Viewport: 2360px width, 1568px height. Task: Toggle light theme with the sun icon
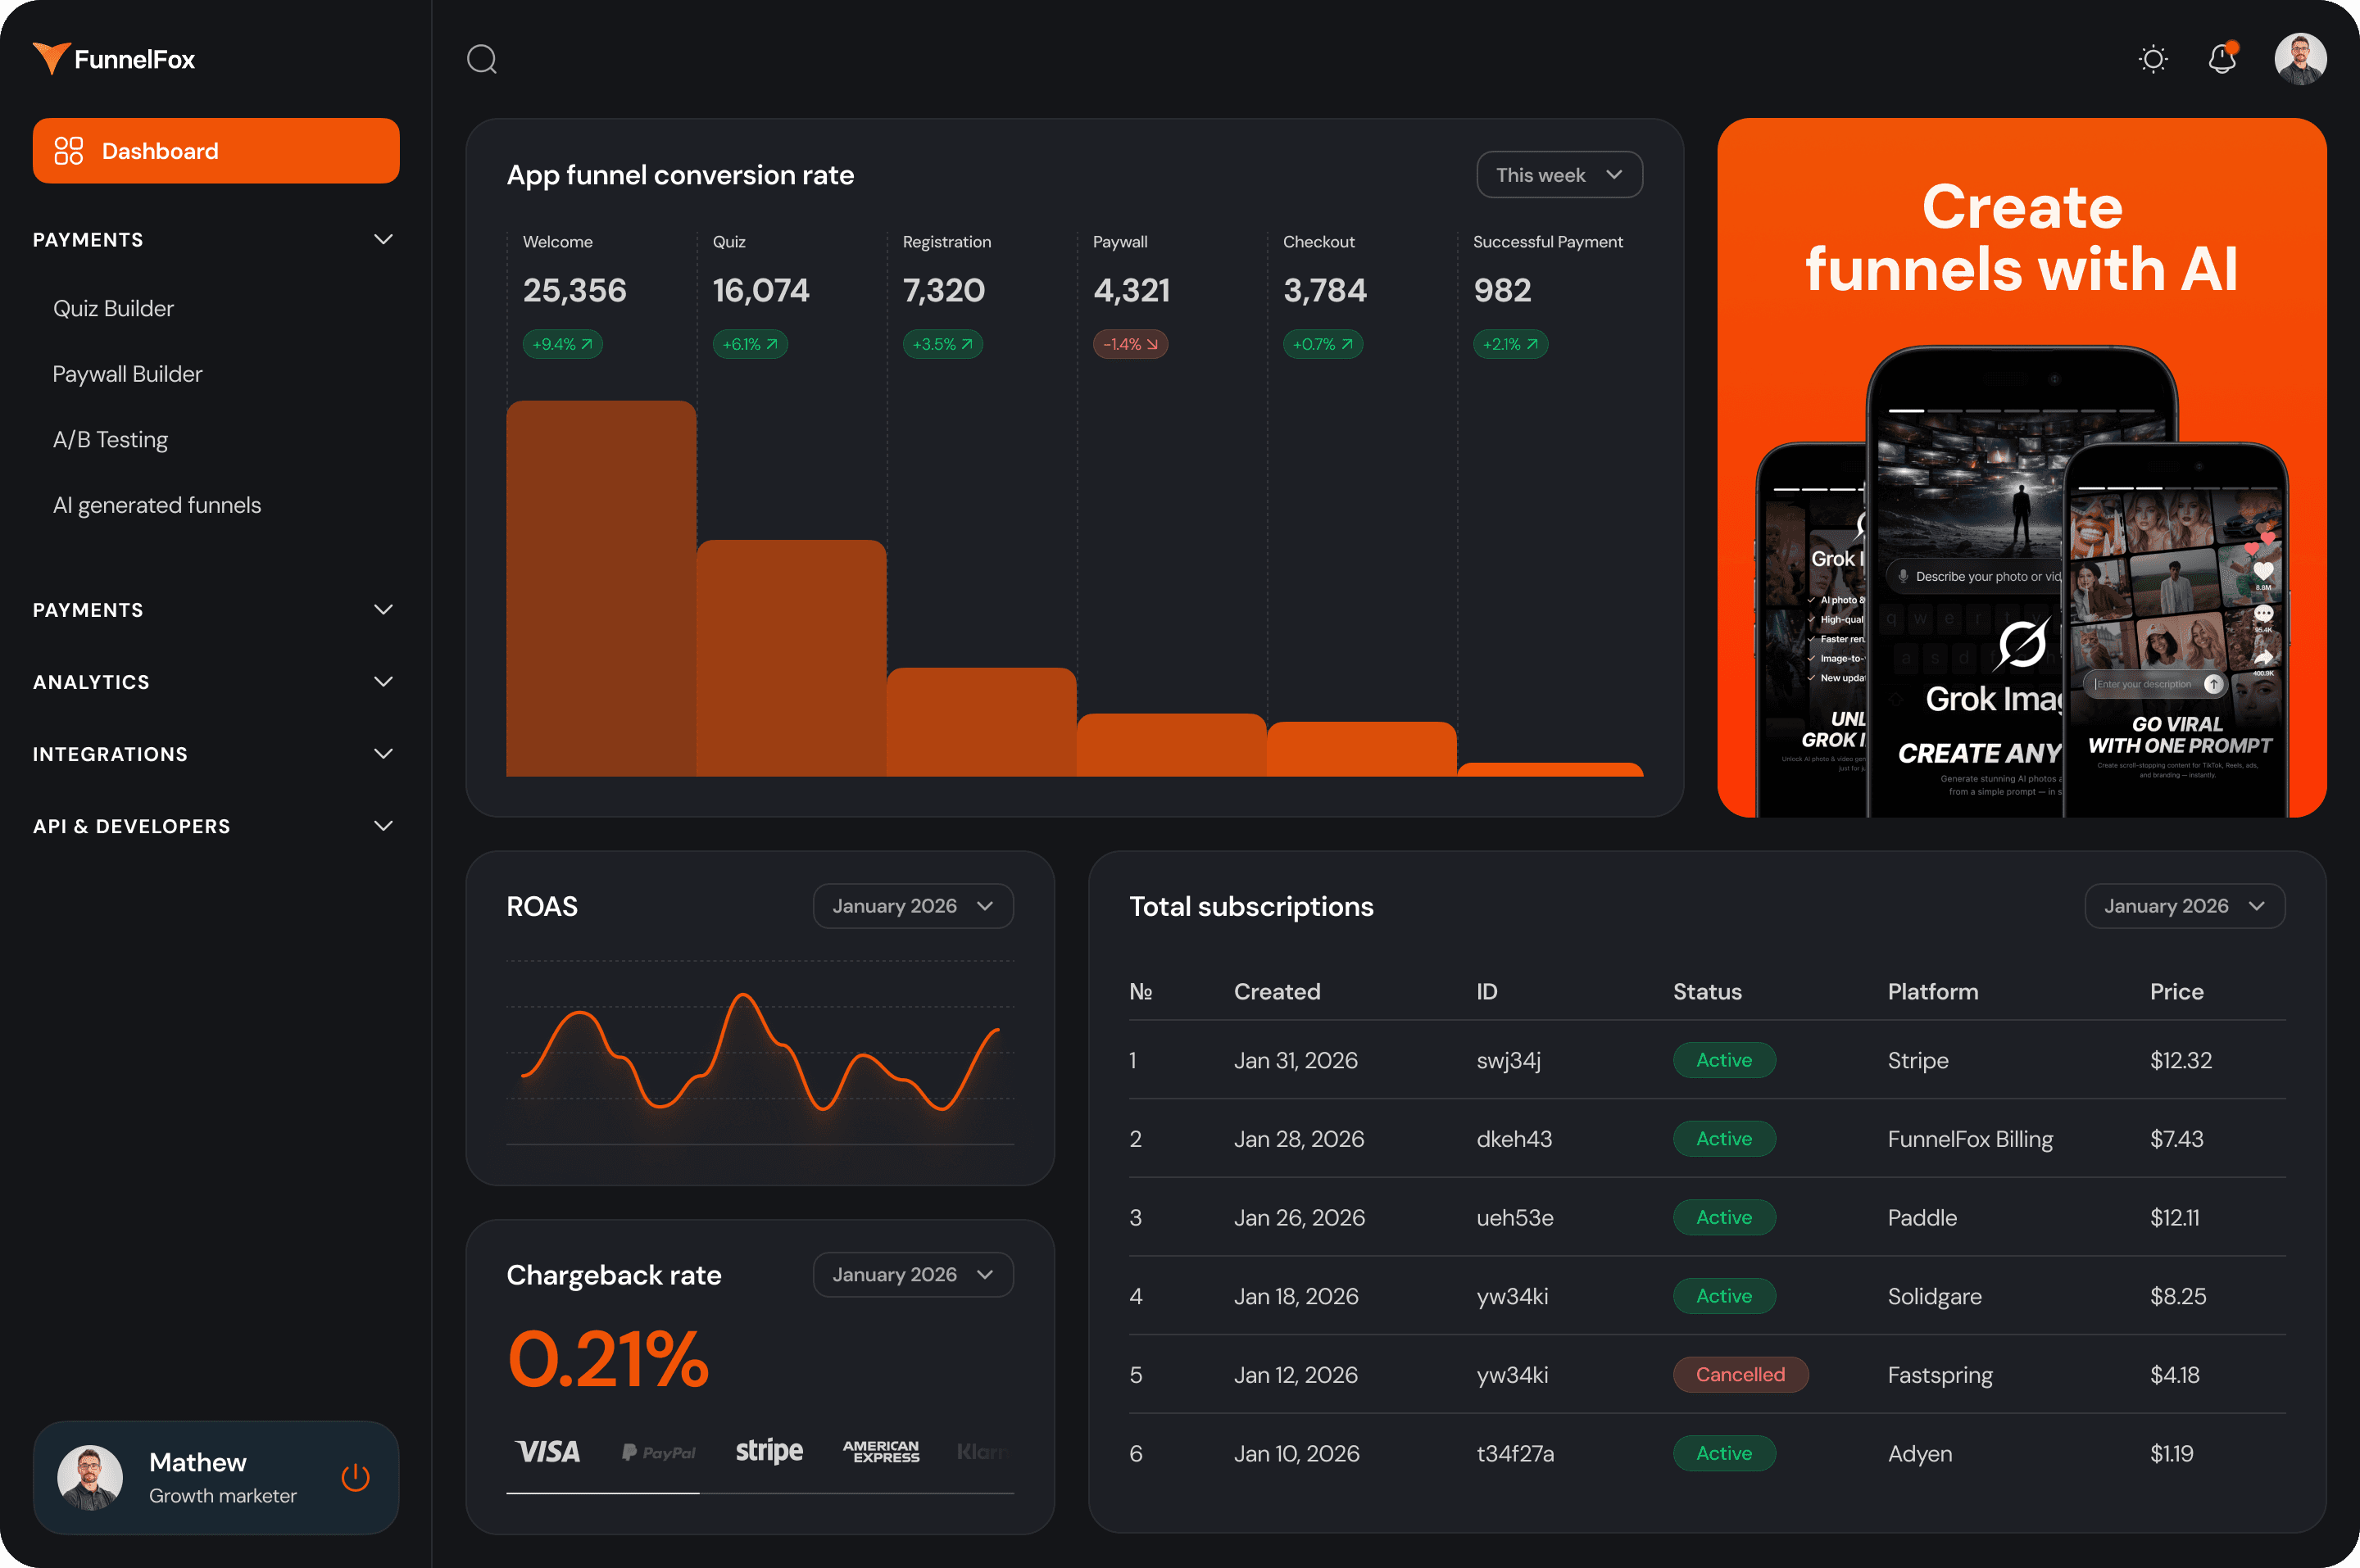tap(2153, 59)
